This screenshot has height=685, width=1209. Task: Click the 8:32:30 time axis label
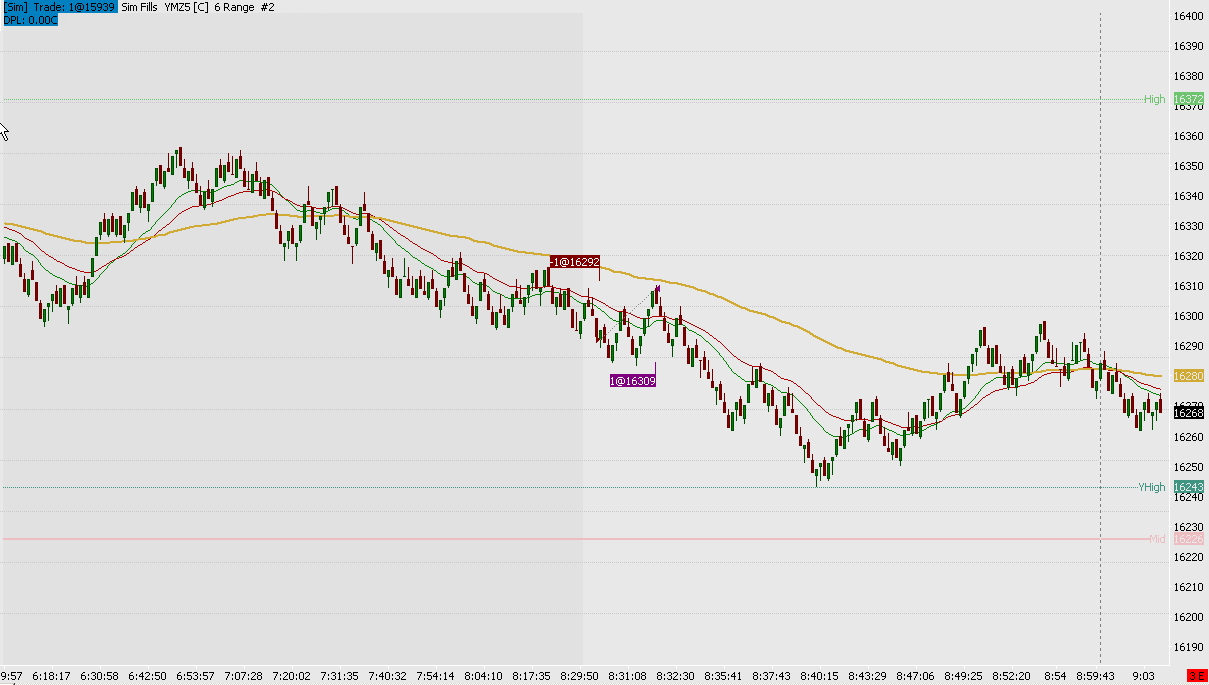(675, 676)
